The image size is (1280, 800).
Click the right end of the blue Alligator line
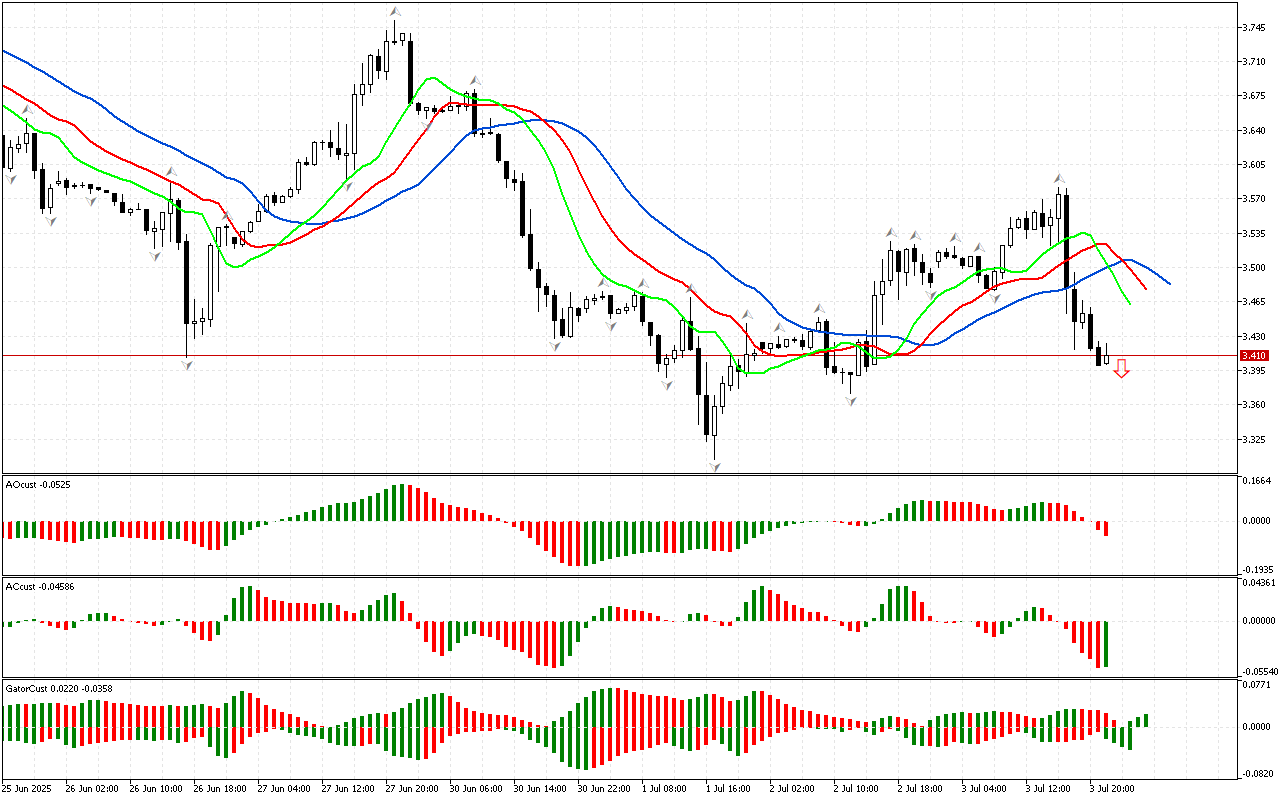pos(1169,283)
